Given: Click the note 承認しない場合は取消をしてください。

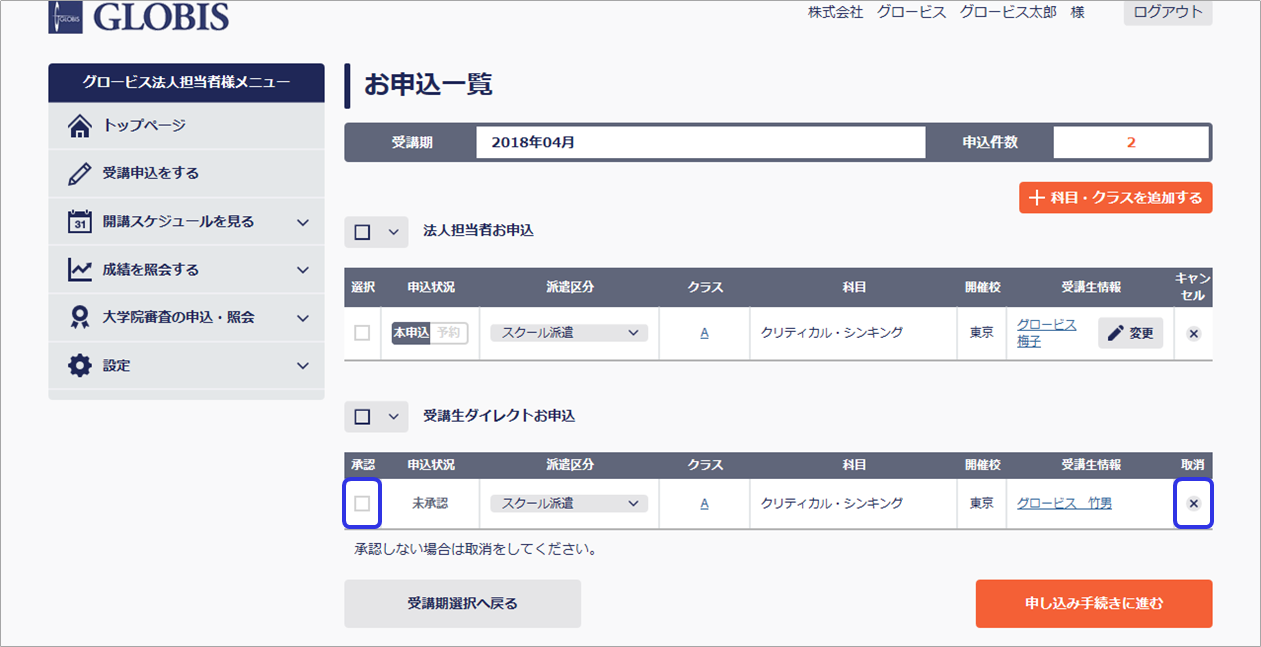Looking at the screenshot, I should pyautogui.click(x=476, y=549).
